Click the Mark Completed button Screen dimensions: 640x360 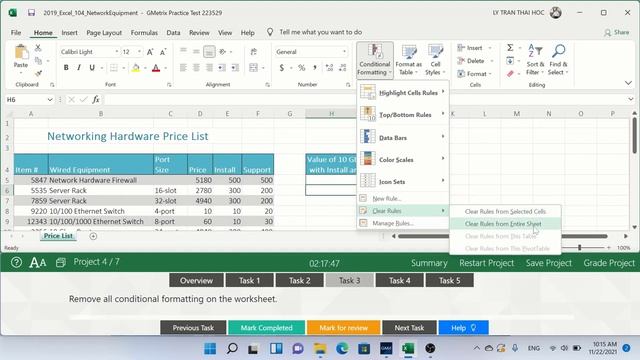coord(267,328)
